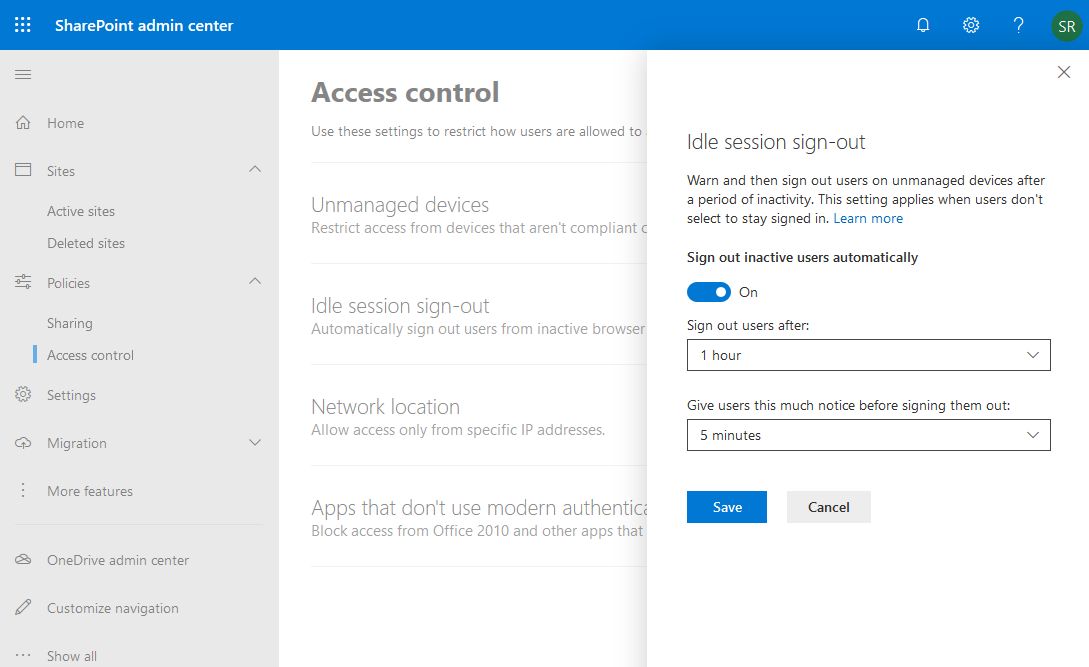Open the notice-before-signing-out dropdown

coord(868,435)
